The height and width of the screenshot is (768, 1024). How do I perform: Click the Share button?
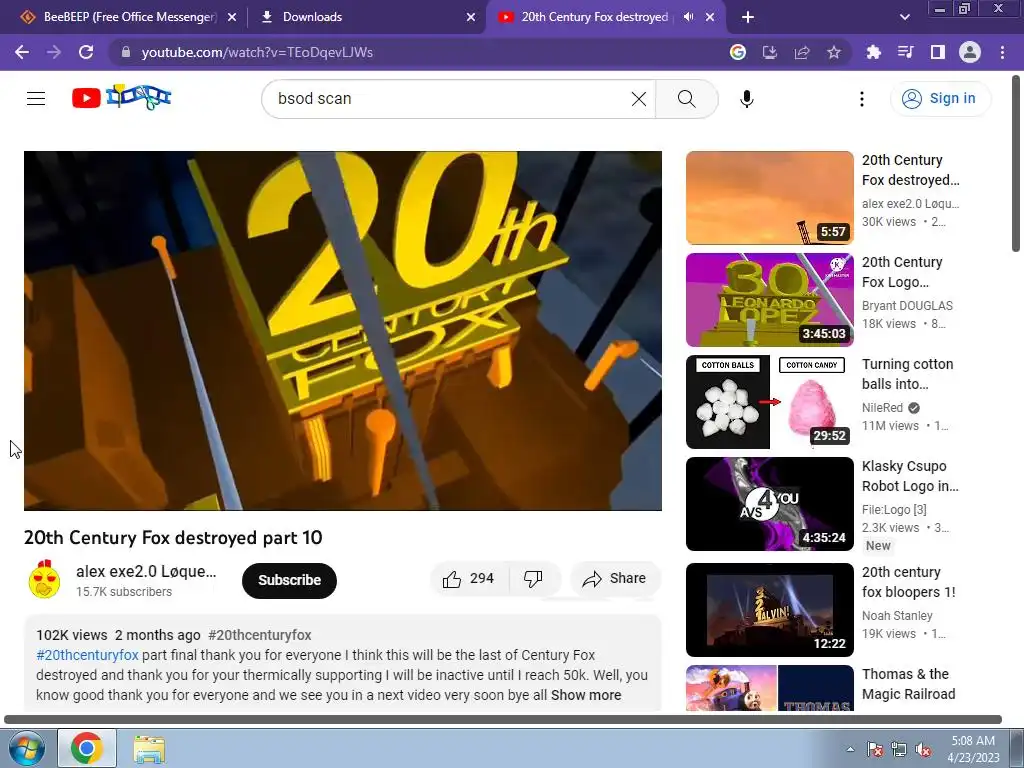coord(615,579)
